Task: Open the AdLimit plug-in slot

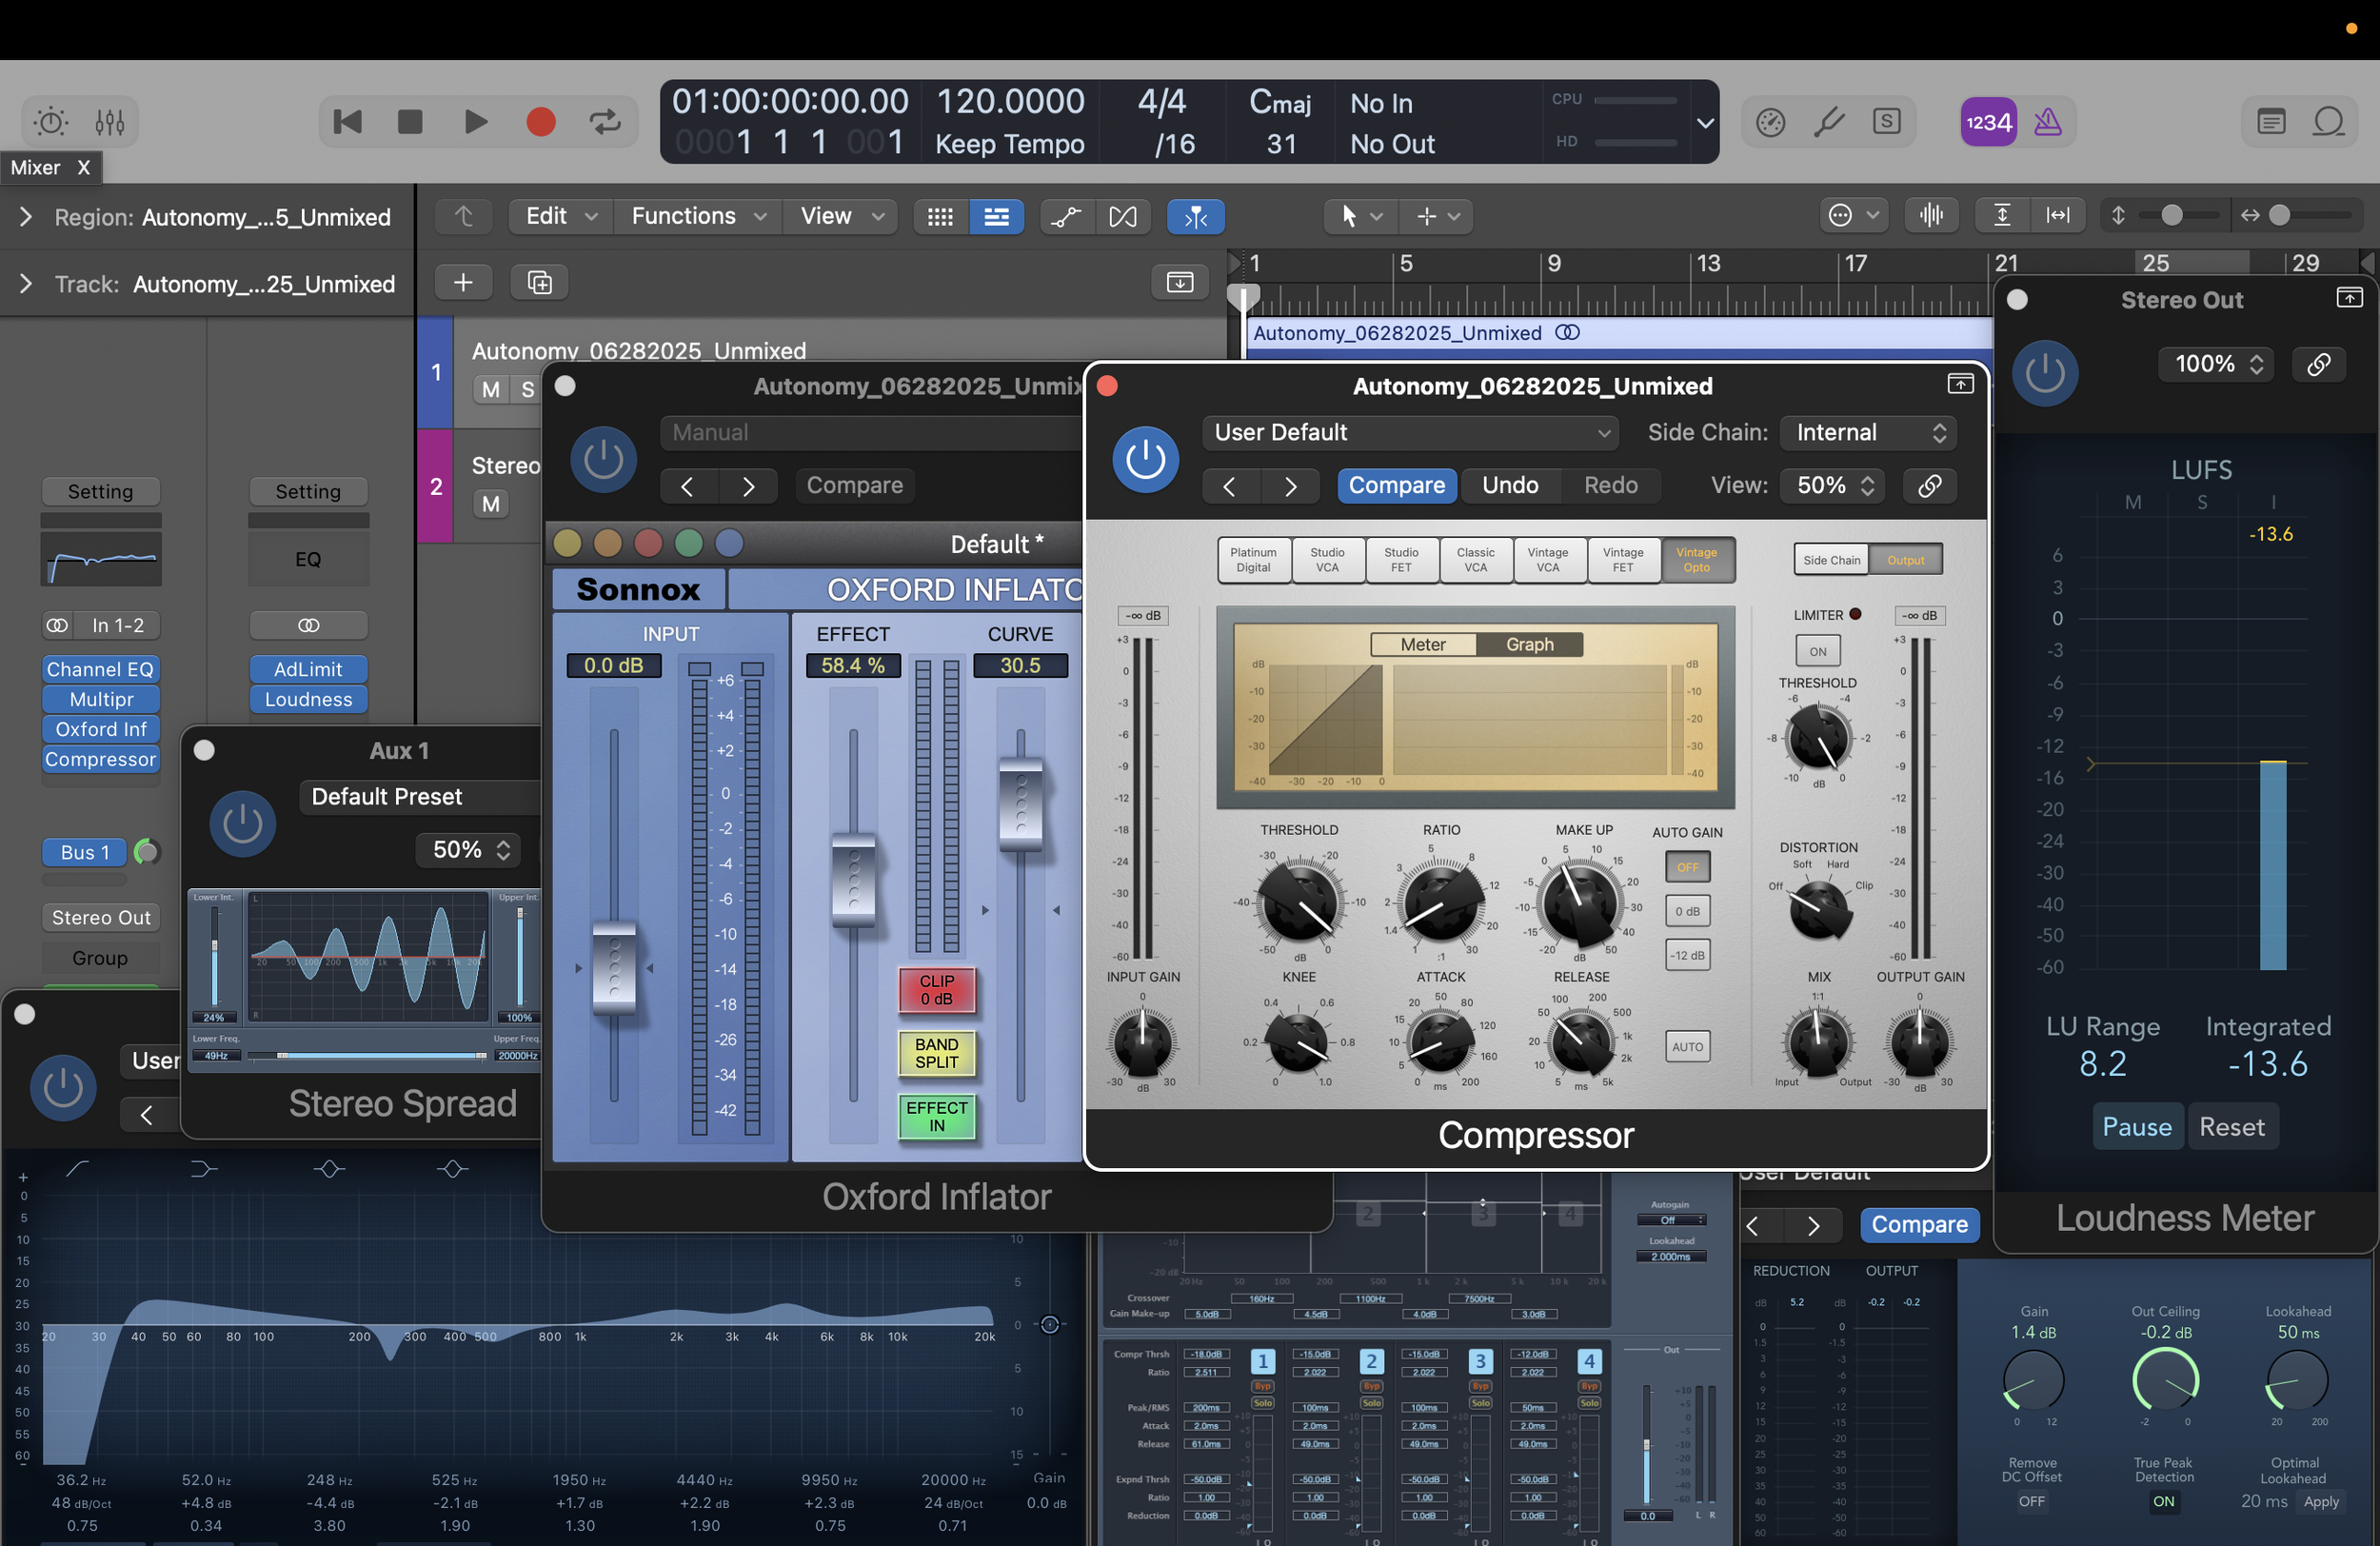Action: tap(308, 669)
